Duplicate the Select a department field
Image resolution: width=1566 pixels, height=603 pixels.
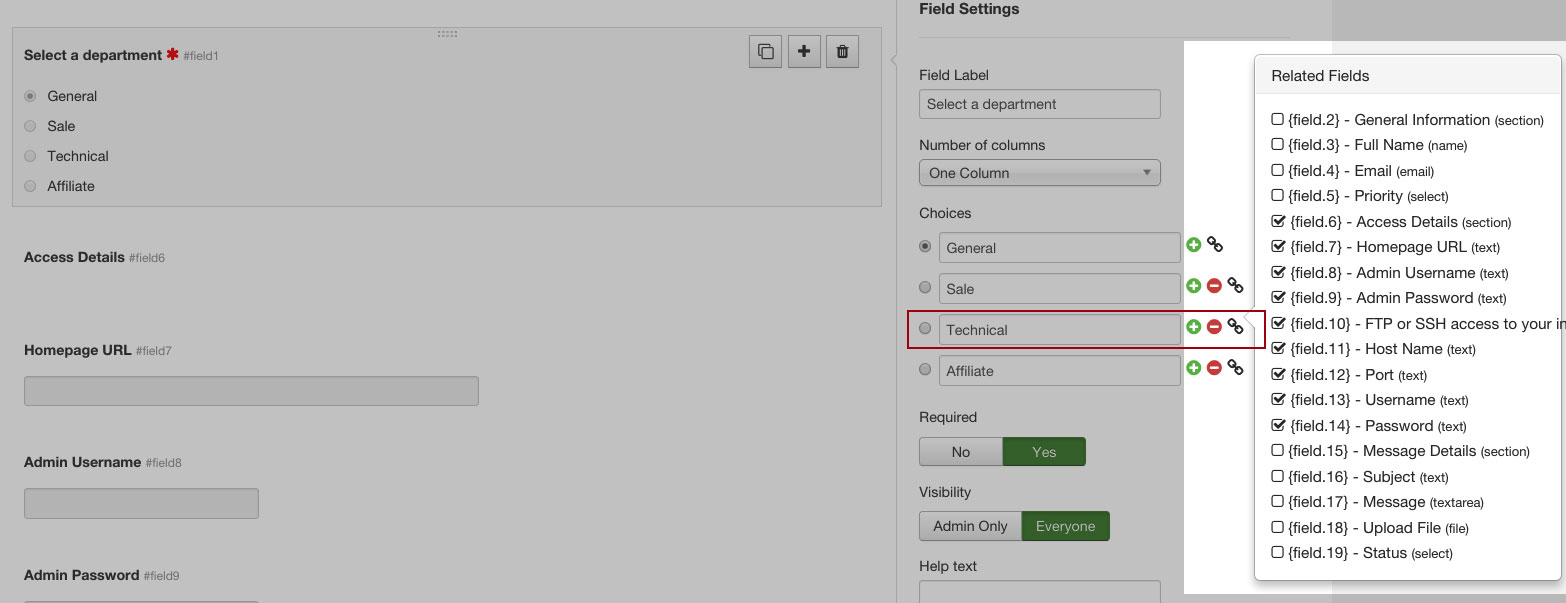765,51
